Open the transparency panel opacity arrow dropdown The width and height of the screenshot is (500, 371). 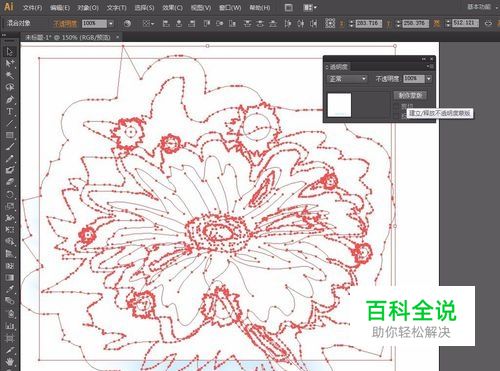429,79
